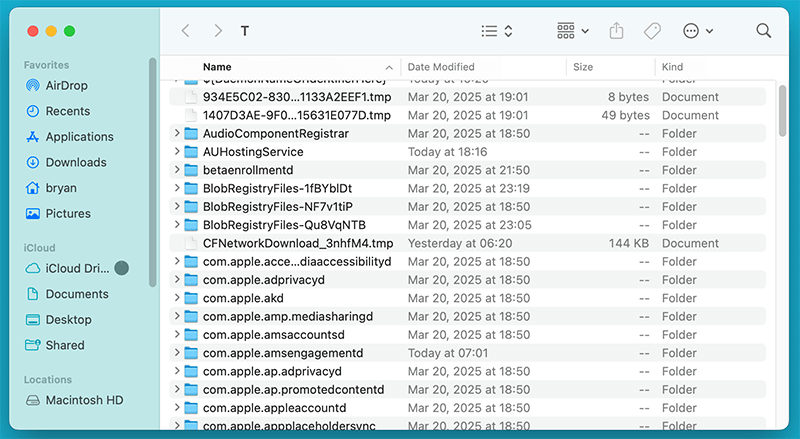Viewport: 800px width, 439px height.
Task: Expand the com.apple.adprivacyd folder
Action: coord(177,280)
